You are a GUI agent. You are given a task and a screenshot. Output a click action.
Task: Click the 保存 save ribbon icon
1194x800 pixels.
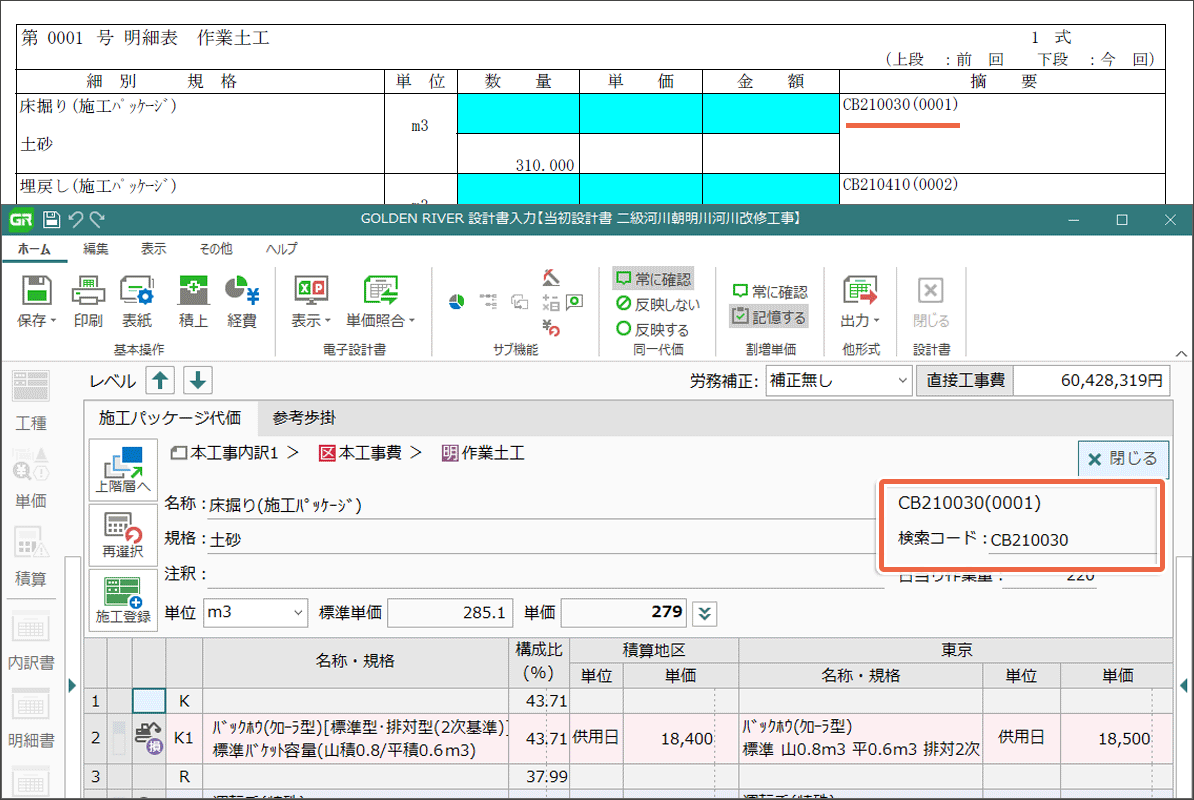[x=36, y=291]
